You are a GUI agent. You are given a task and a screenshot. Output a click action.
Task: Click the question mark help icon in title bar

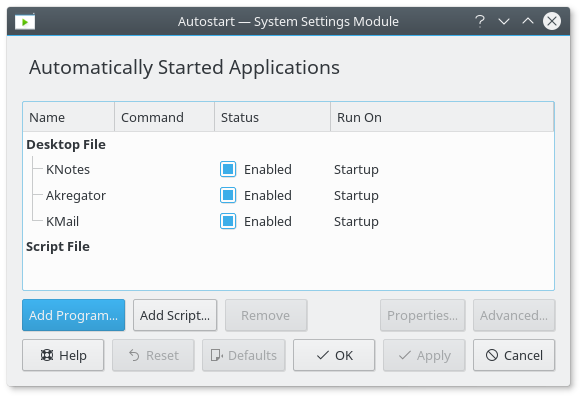pyautogui.click(x=480, y=21)
